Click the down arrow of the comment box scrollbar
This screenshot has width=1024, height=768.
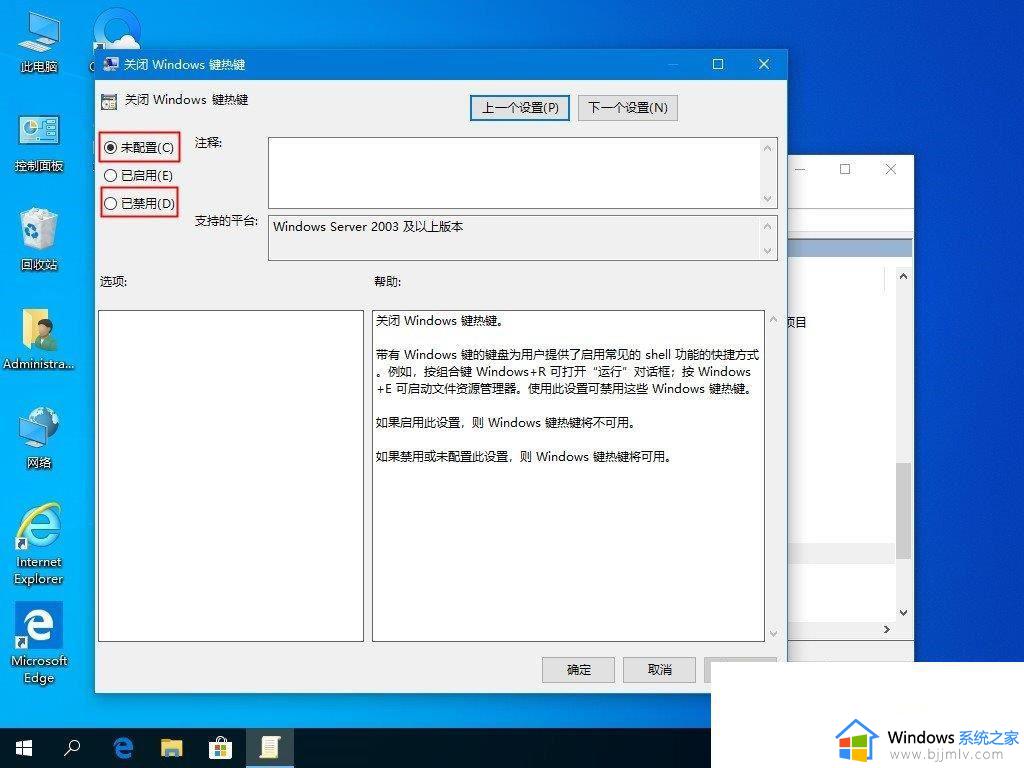tap(767, 198)
